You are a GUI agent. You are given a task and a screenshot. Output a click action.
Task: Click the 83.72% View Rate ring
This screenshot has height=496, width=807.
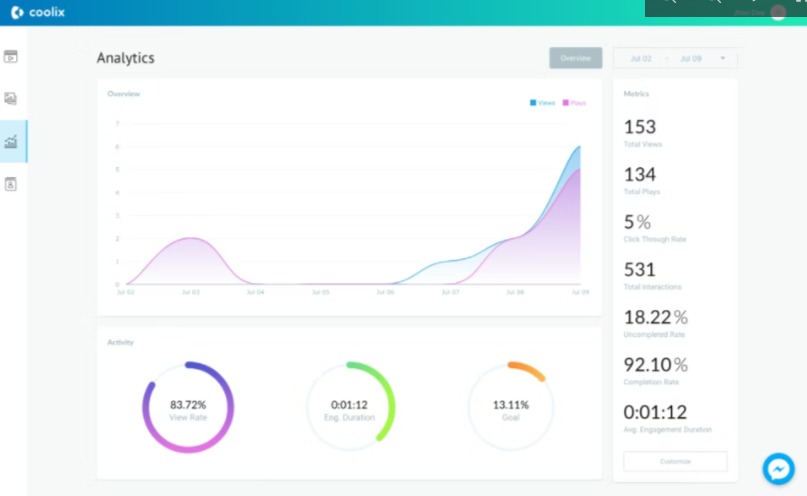coord(188,407)
